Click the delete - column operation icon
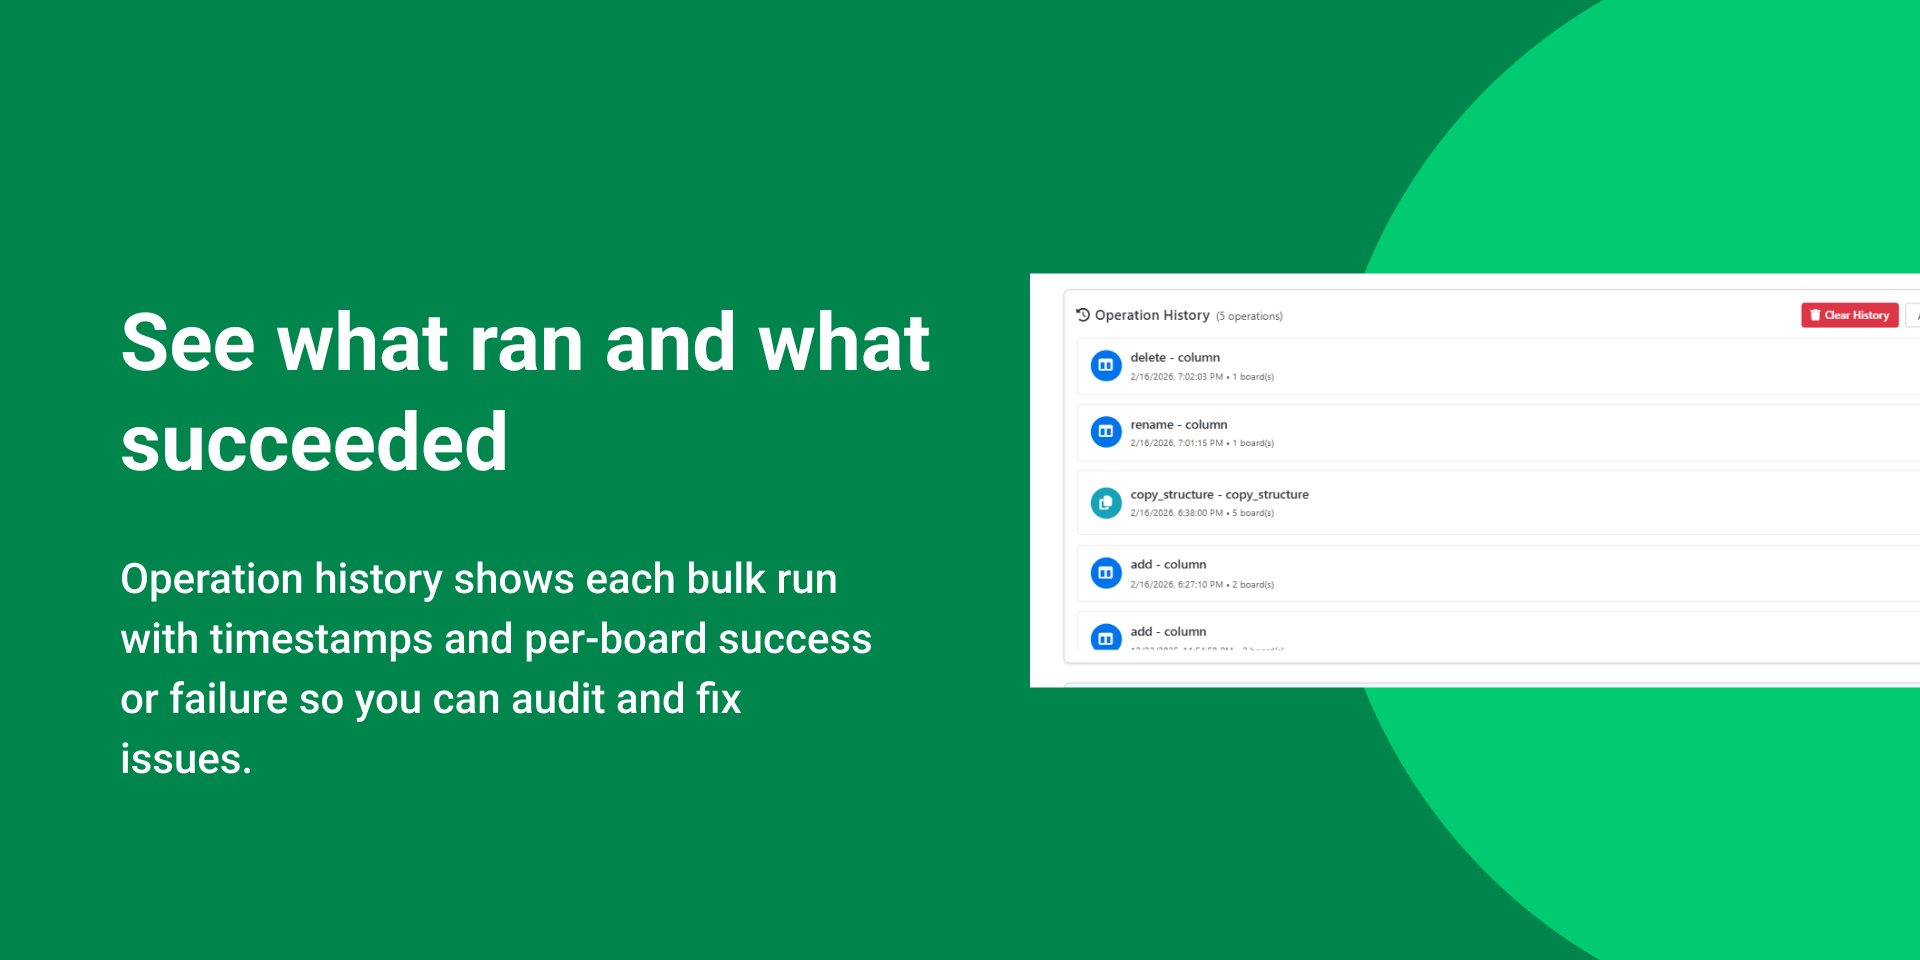 pyautogui.click(x=1105, y=366)
